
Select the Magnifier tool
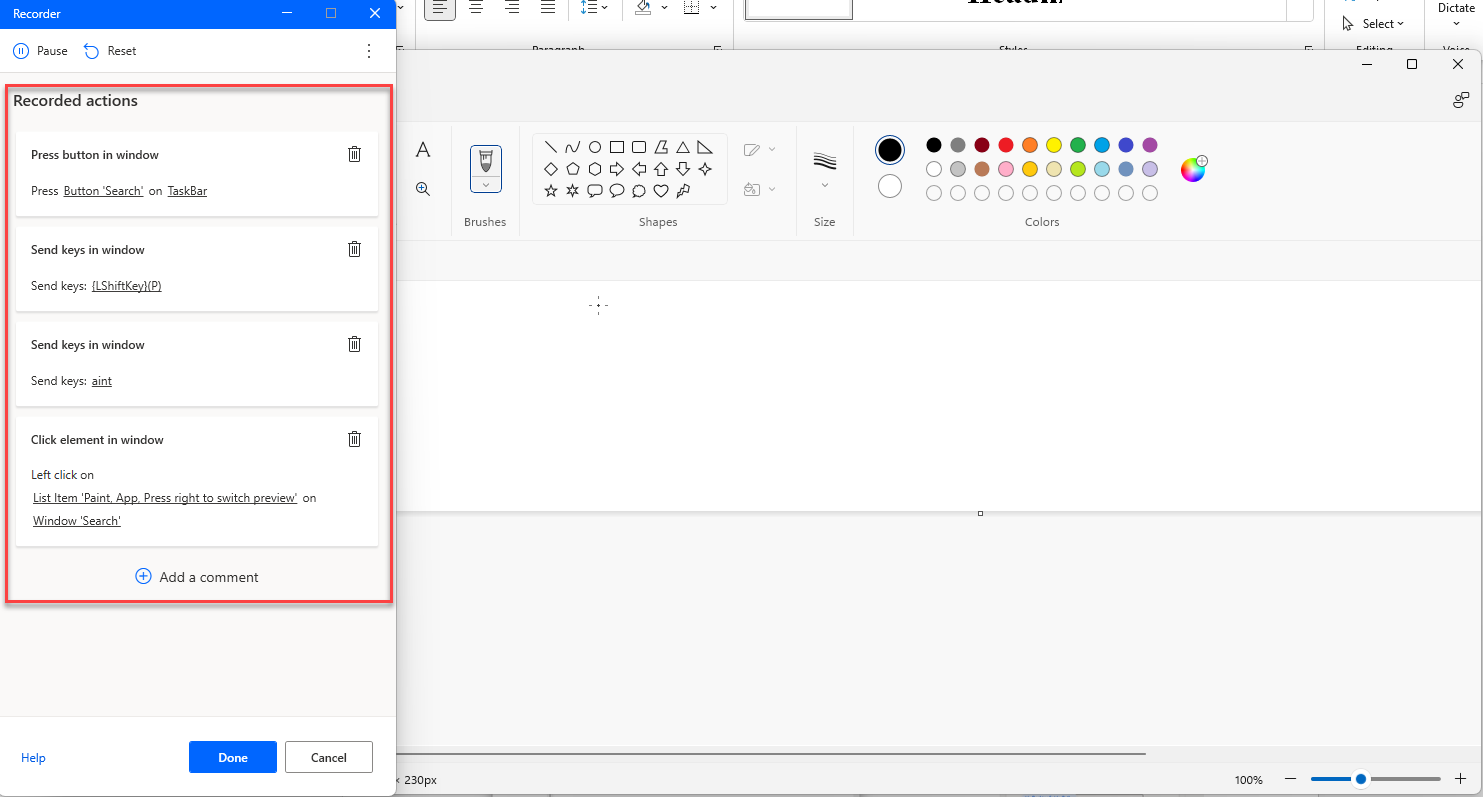click(423, 188)
